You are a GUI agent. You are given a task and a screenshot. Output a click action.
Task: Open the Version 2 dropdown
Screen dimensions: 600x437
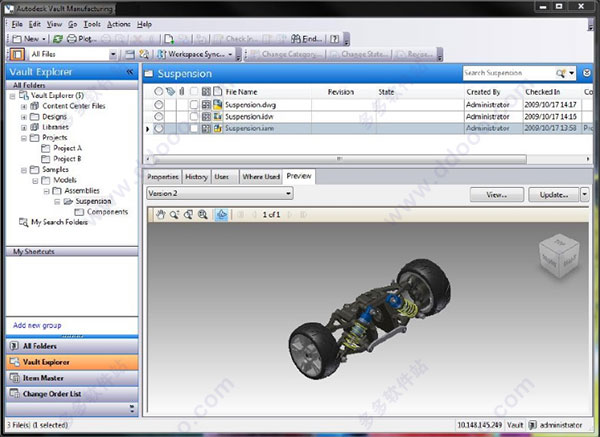[289, 194]
